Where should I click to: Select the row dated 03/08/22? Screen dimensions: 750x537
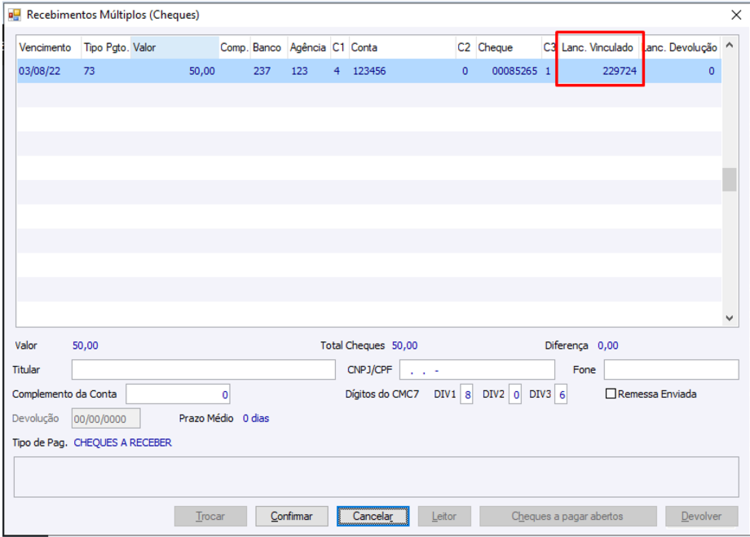point(369,71)
